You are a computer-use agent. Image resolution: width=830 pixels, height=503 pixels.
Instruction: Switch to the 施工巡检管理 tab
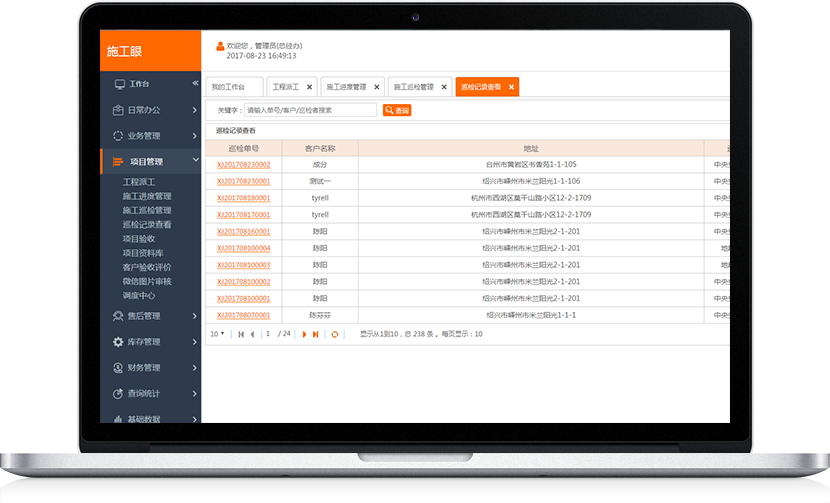[413, 87]
